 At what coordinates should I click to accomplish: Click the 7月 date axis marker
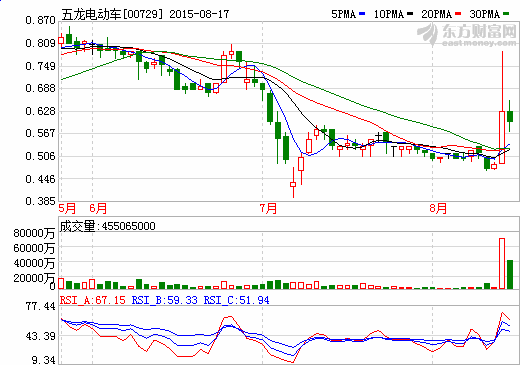[268, 209]
